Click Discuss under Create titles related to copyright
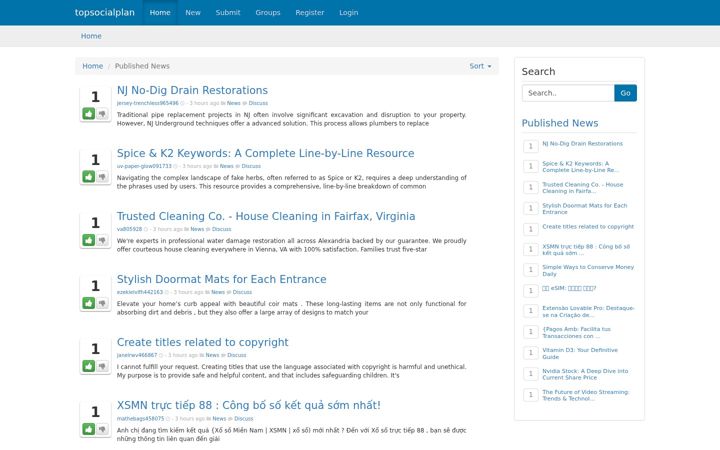720x450 pixels. (237, 355)
